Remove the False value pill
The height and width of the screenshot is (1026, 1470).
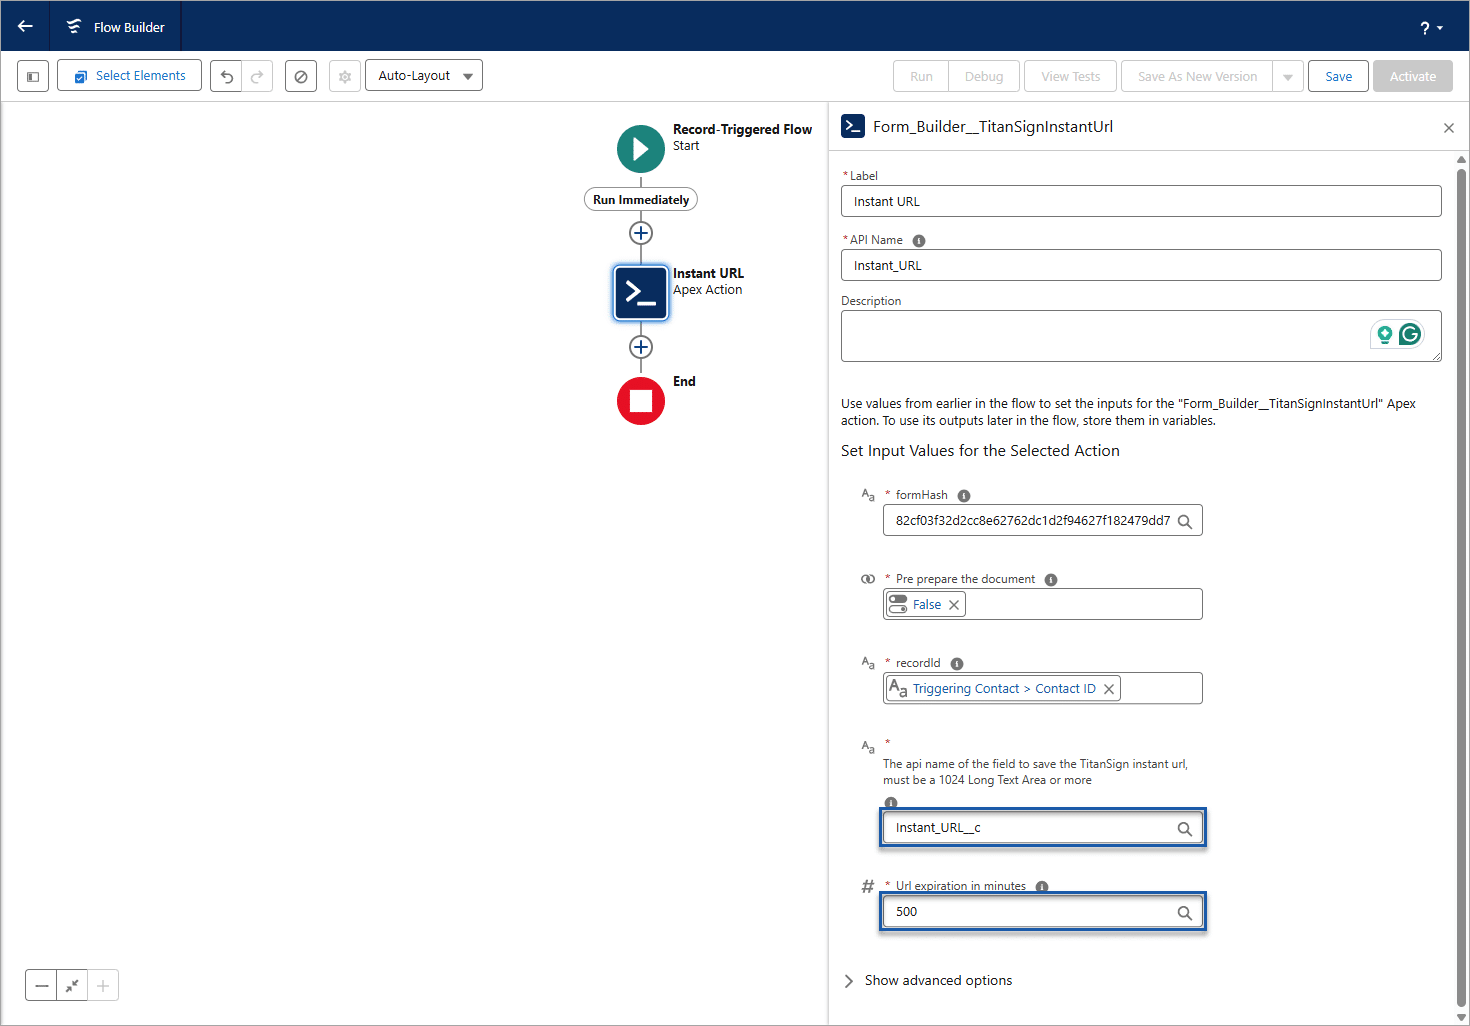click(954, 605)
